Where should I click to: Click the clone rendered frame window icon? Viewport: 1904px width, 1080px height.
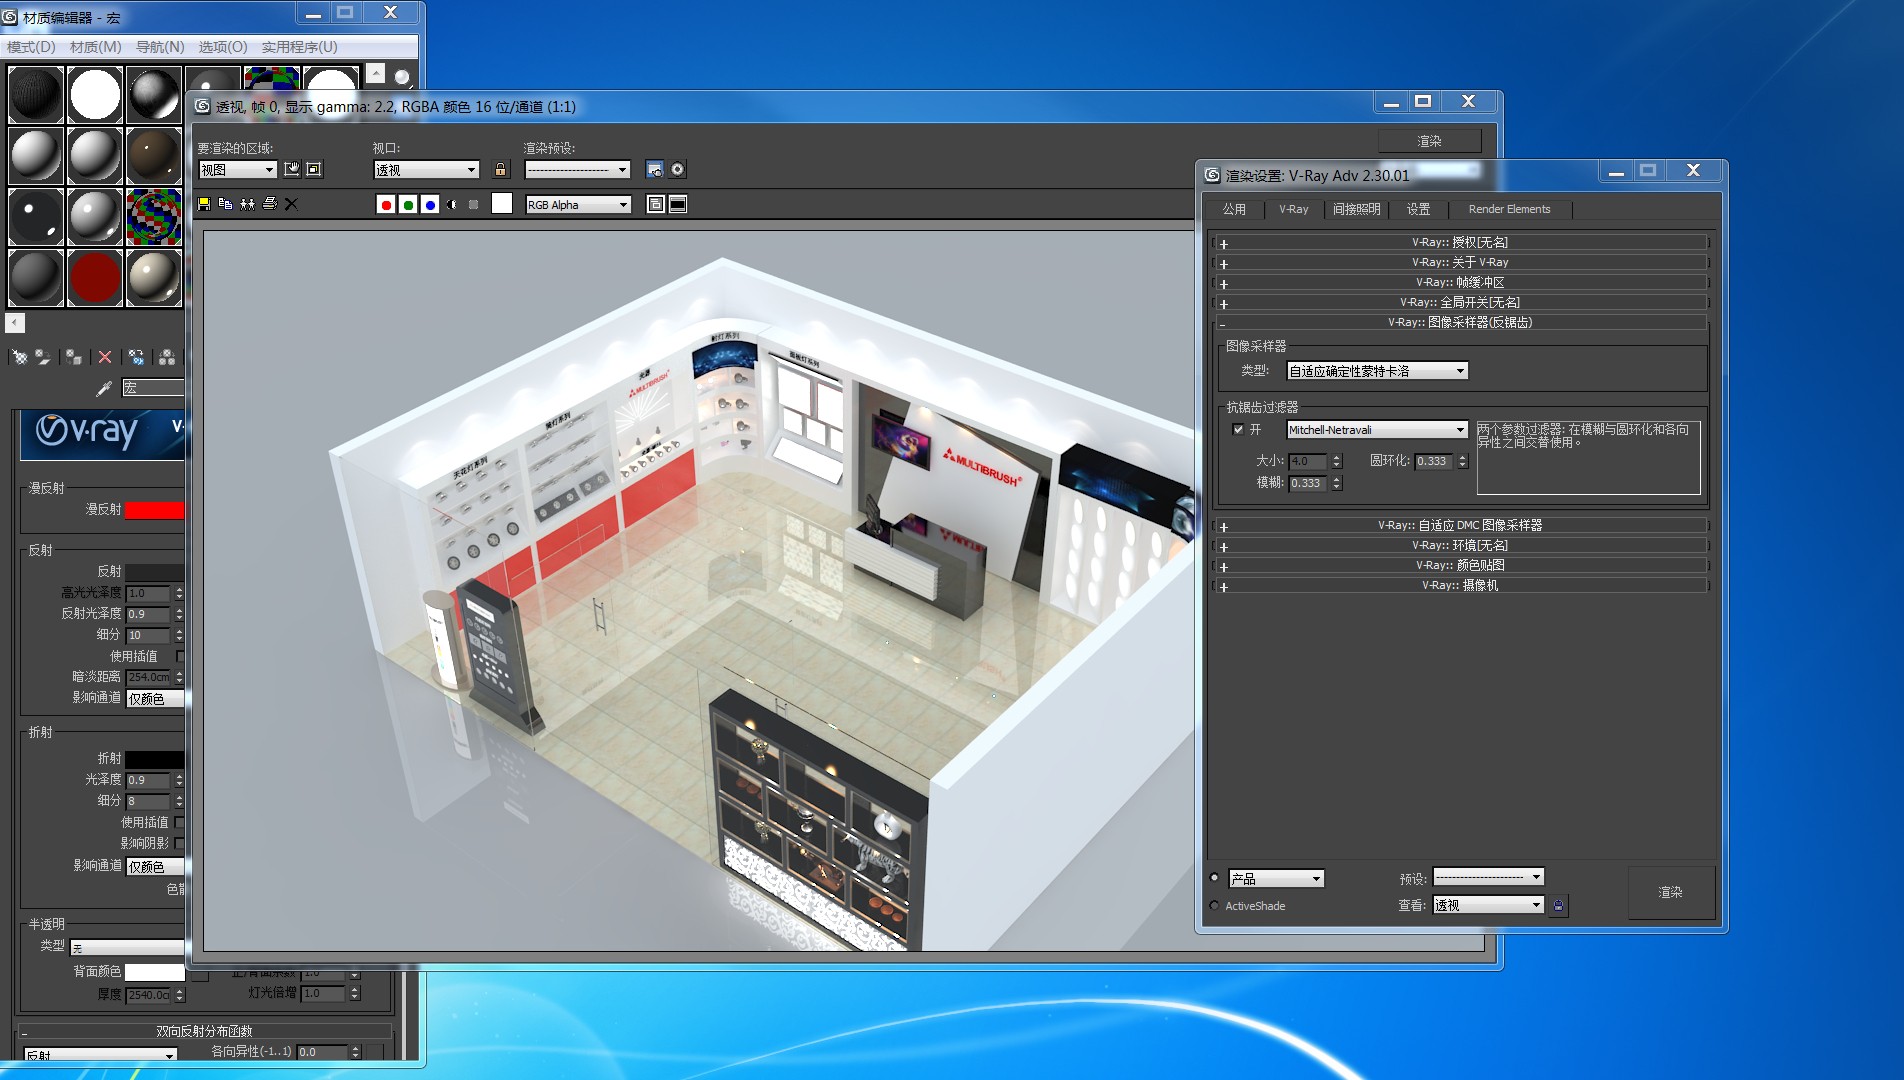click(x=247, y=204)
